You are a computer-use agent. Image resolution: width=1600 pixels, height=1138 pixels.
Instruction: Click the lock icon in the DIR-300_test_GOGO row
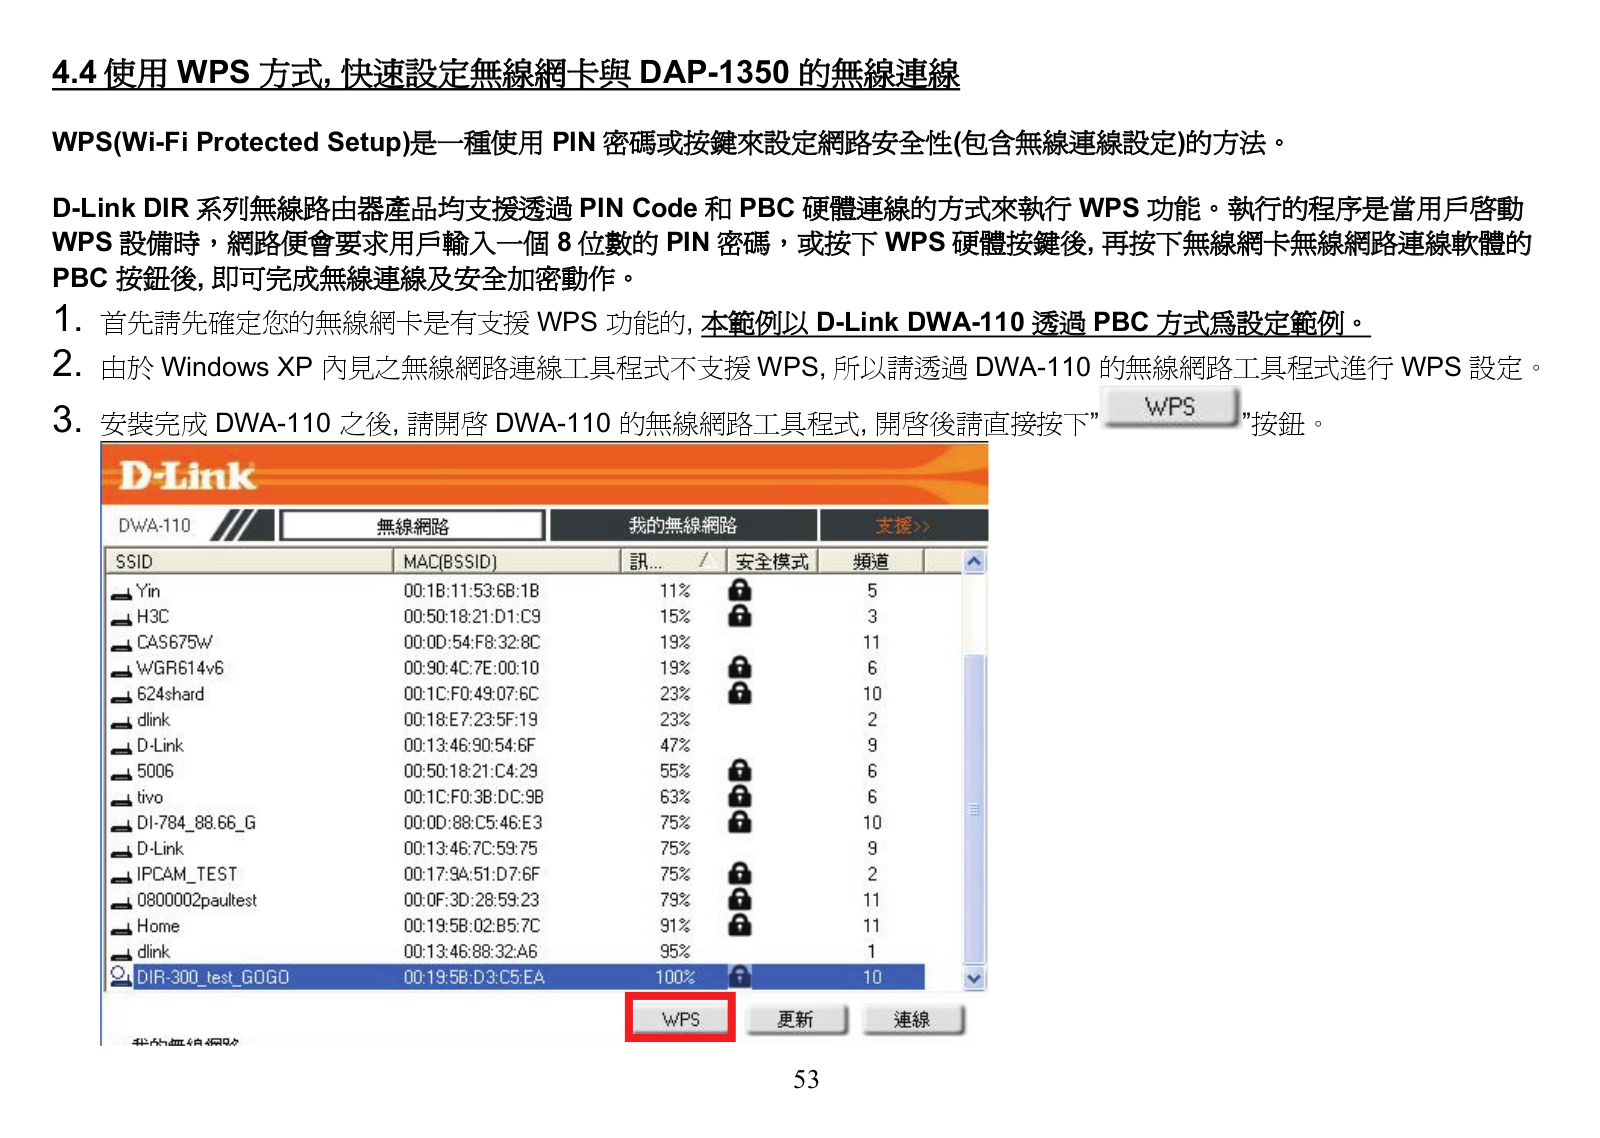(x=740, y=976)
